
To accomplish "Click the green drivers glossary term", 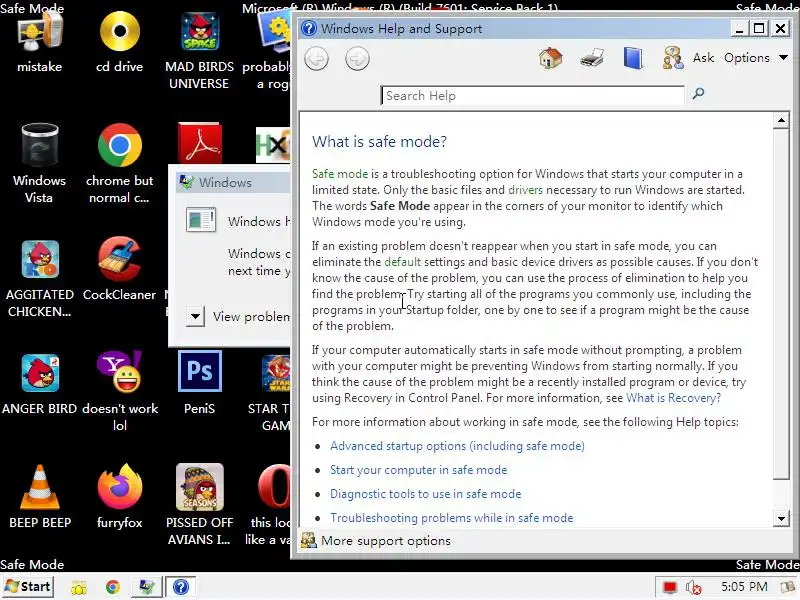I will tap(526, 190).
